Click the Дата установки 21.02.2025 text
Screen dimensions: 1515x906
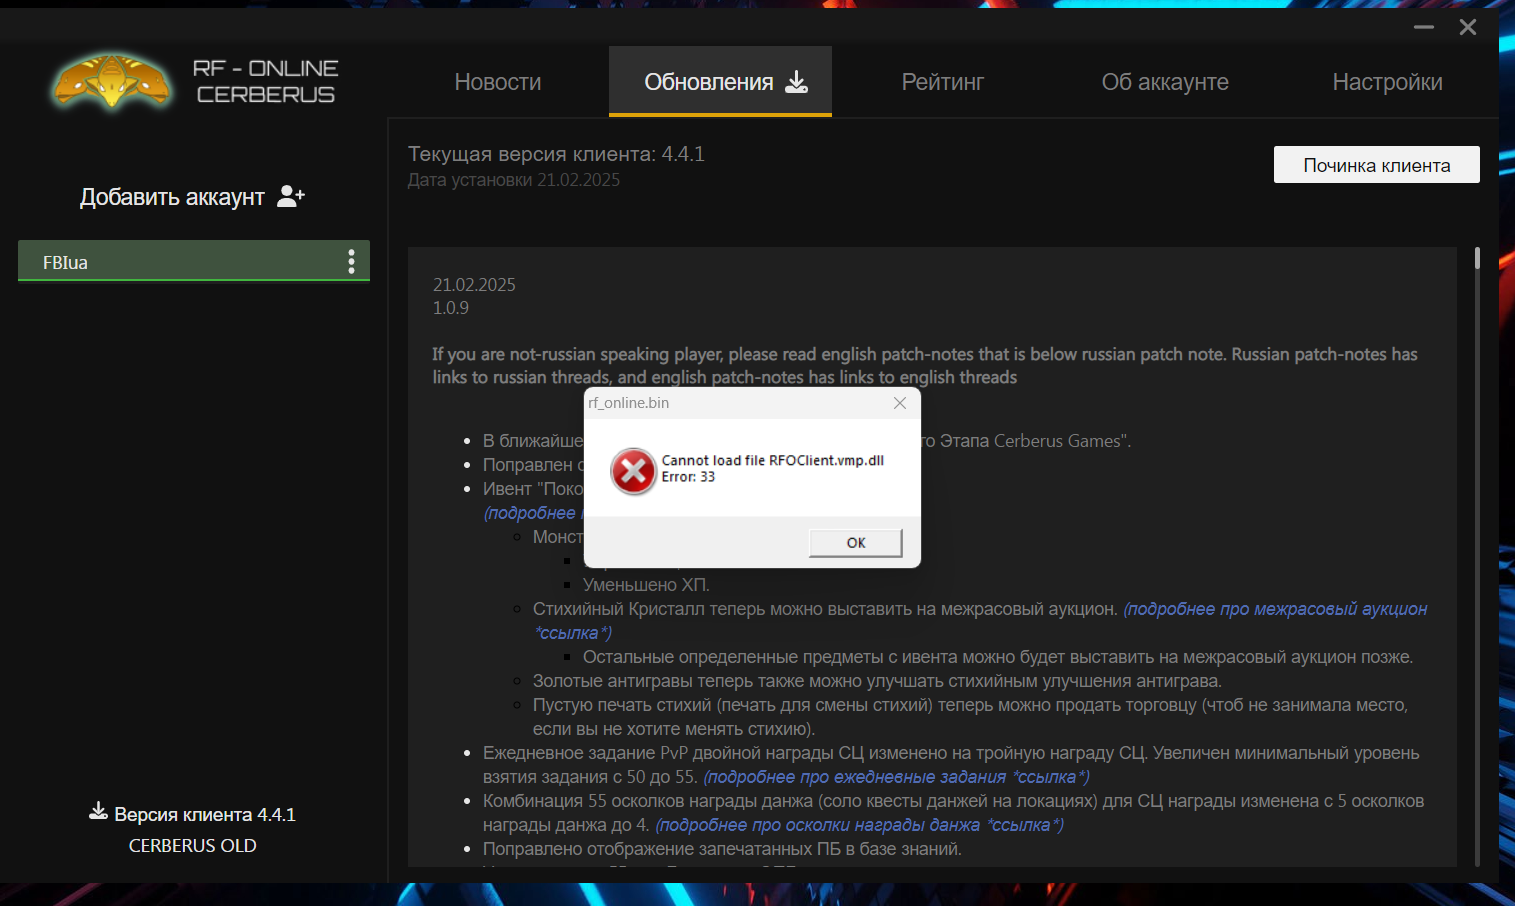tap(514, 180)
